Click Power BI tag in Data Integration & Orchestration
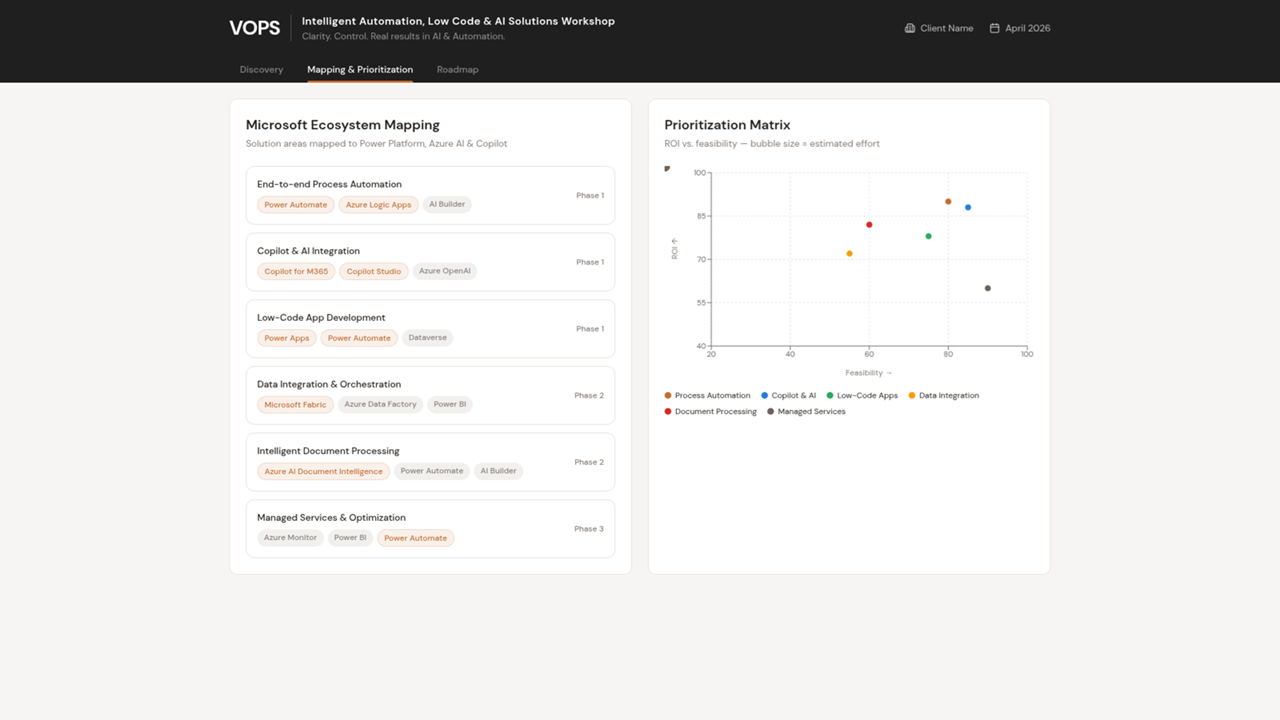The width and height of the screenshot is (1280, 720). point(450,404)
